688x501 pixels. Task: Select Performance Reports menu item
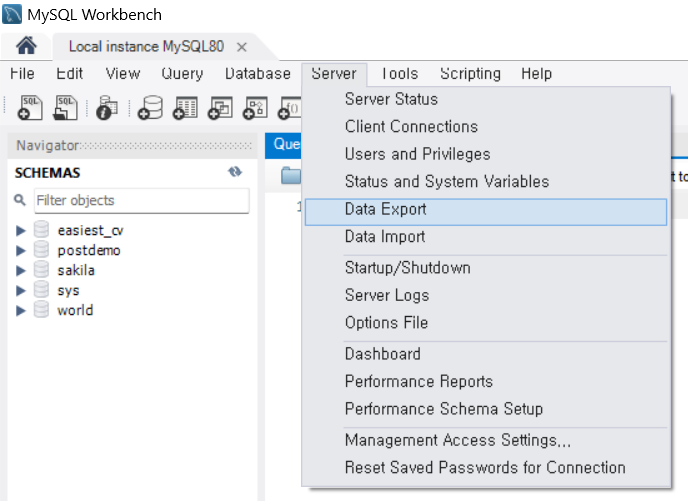[418, 381]
